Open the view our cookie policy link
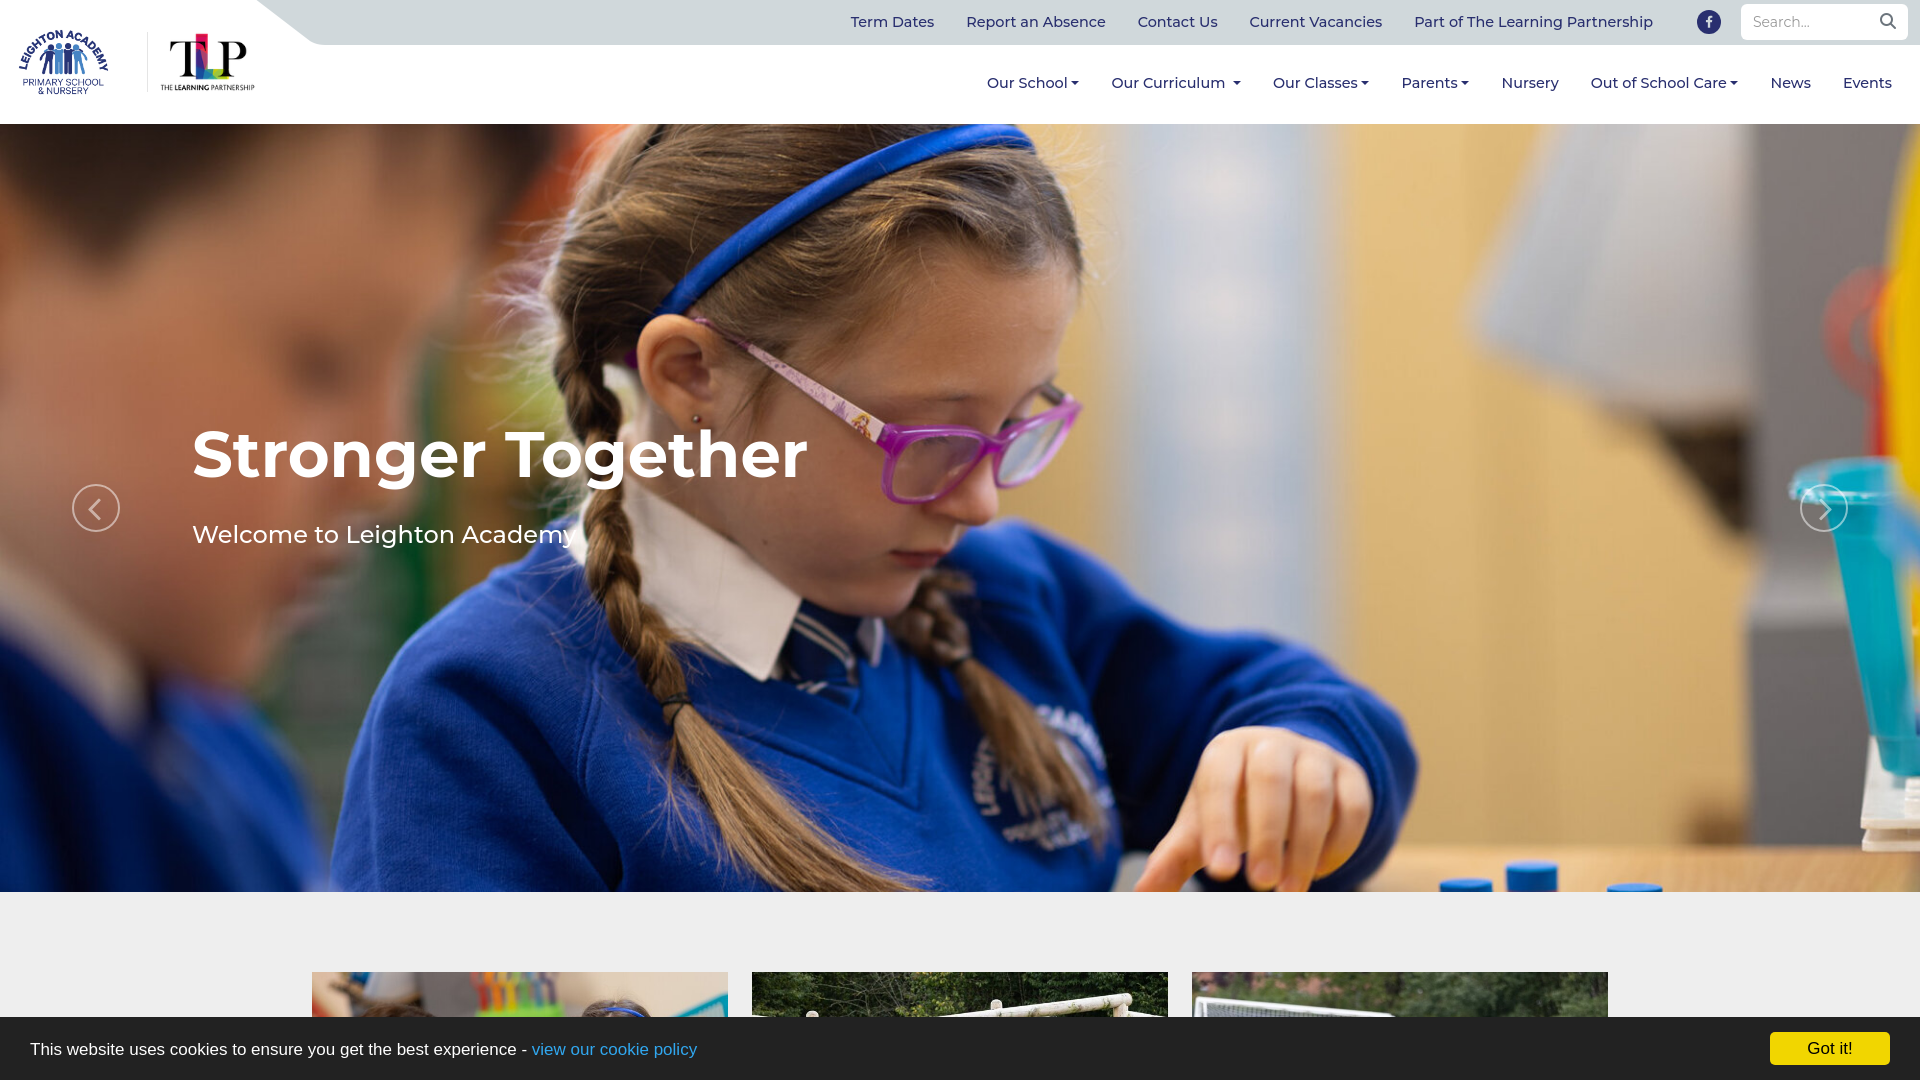The image size is (1920, 1080). (614, 1049)
